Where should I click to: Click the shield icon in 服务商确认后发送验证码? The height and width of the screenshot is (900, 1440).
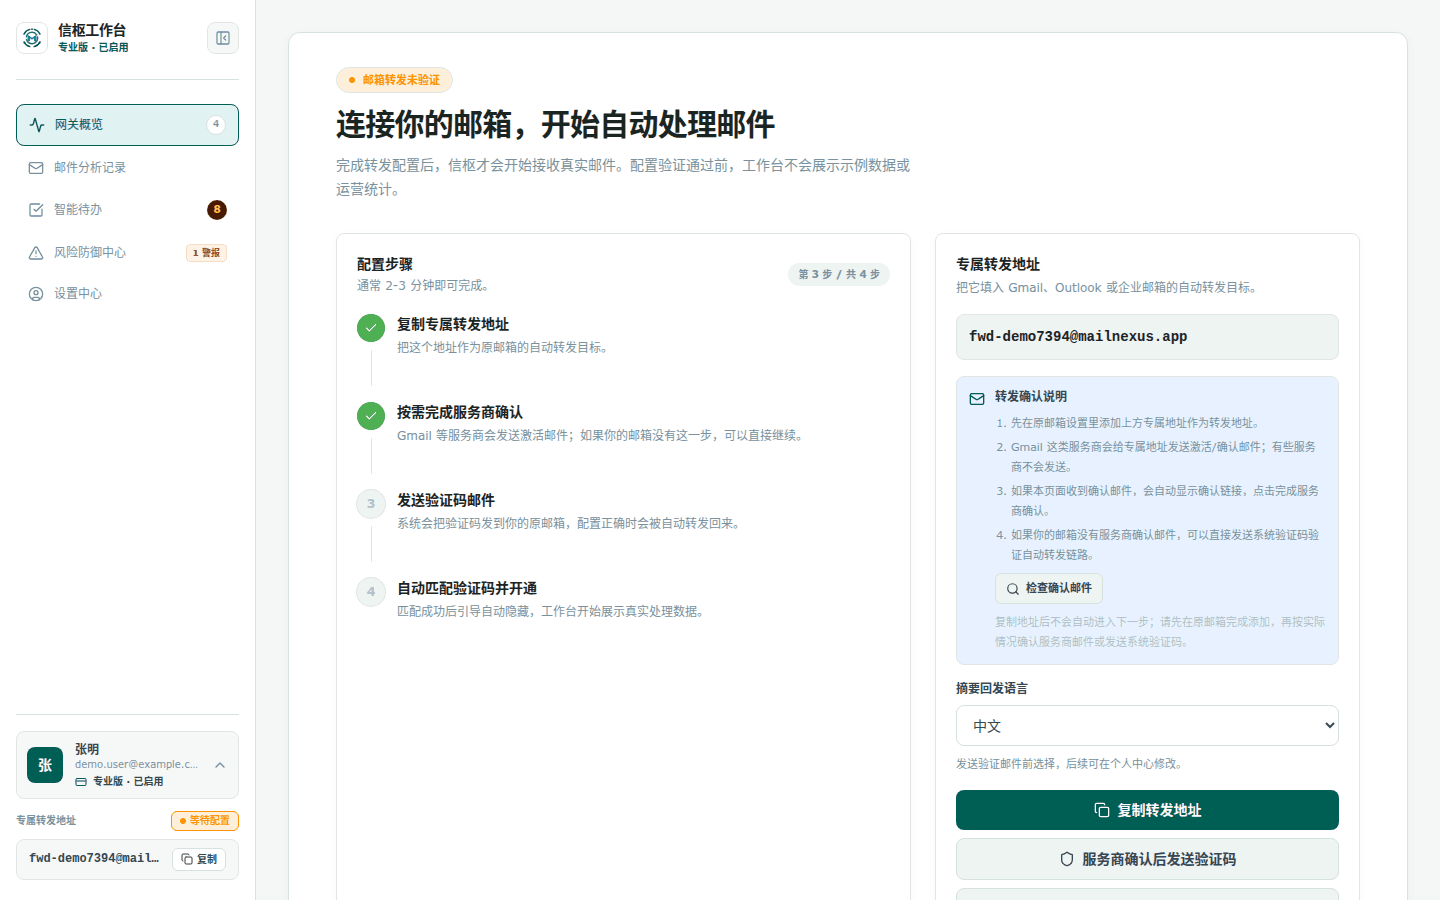[x=1067, y=859]
